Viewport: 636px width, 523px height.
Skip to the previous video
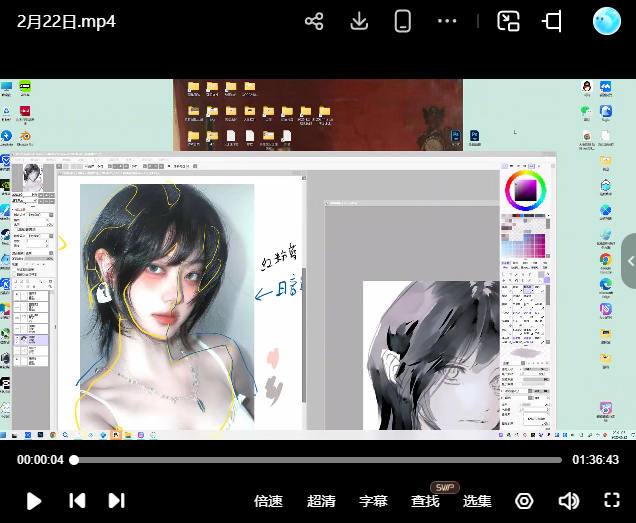point(77,501)
